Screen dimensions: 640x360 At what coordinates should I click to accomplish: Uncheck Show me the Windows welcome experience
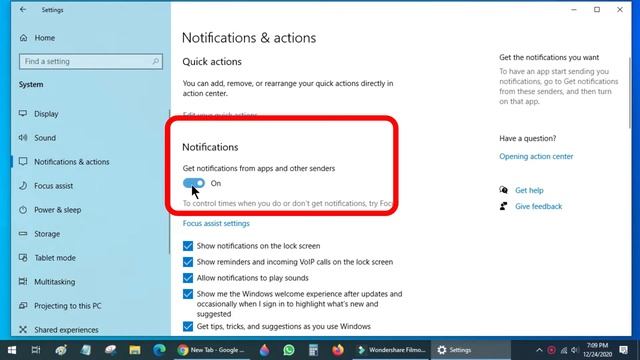click(x=188, y=294)
